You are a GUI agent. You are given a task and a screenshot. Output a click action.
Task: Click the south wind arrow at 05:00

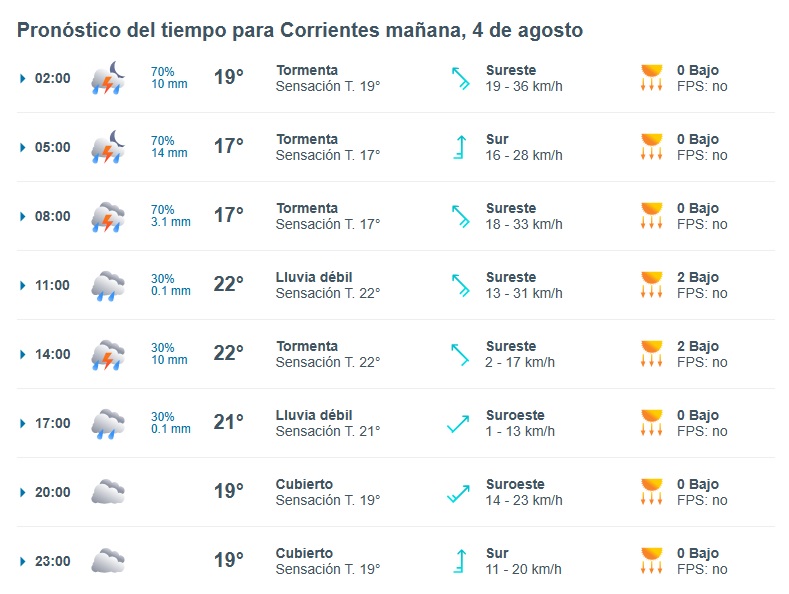[x=460, y=147]
